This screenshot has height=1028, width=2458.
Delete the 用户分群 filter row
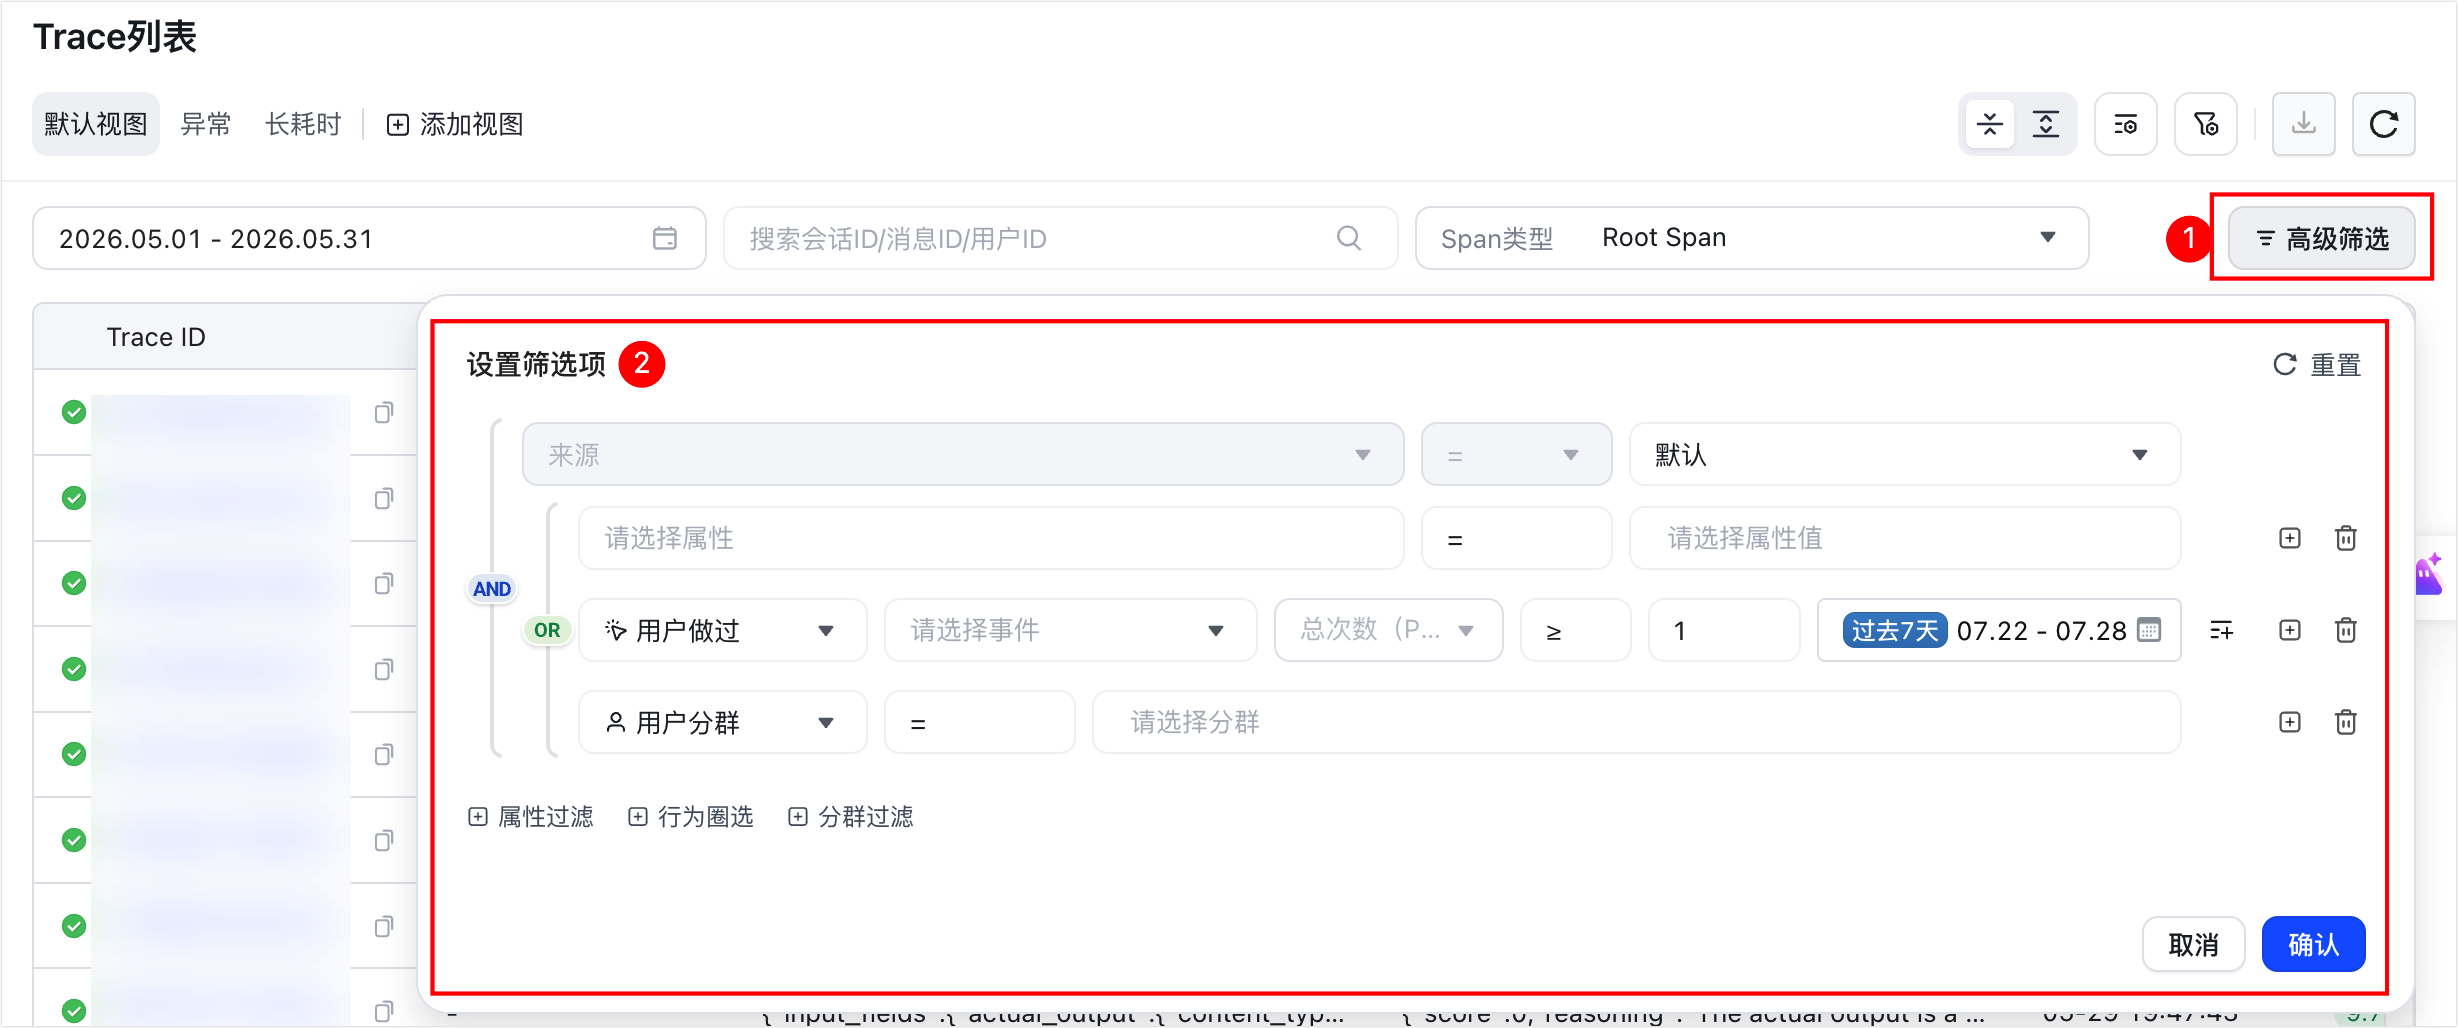point(2345,722)
